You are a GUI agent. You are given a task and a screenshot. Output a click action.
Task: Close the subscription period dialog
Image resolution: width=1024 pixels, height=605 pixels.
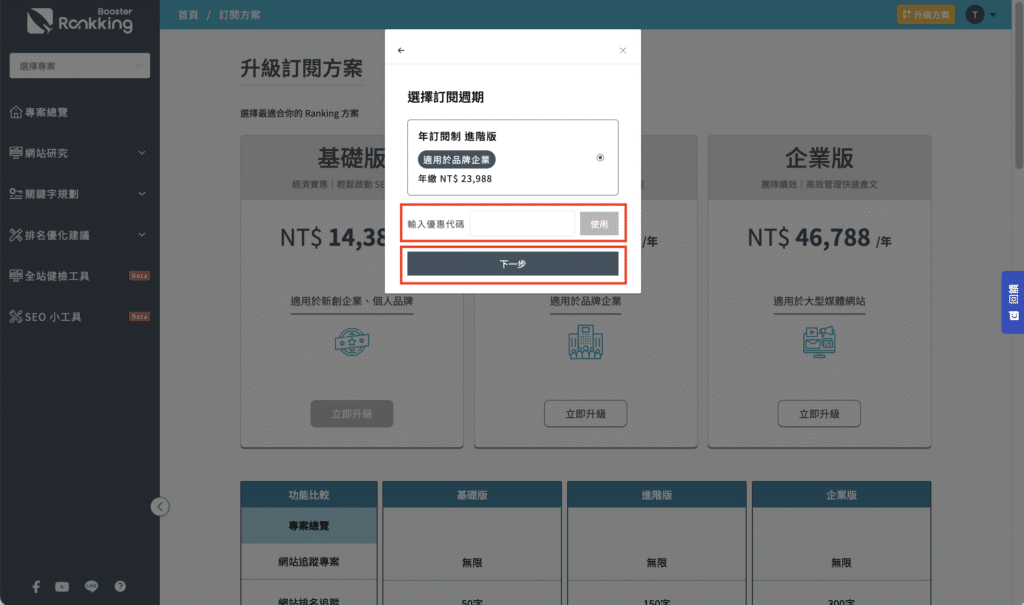tap(623, 50)
